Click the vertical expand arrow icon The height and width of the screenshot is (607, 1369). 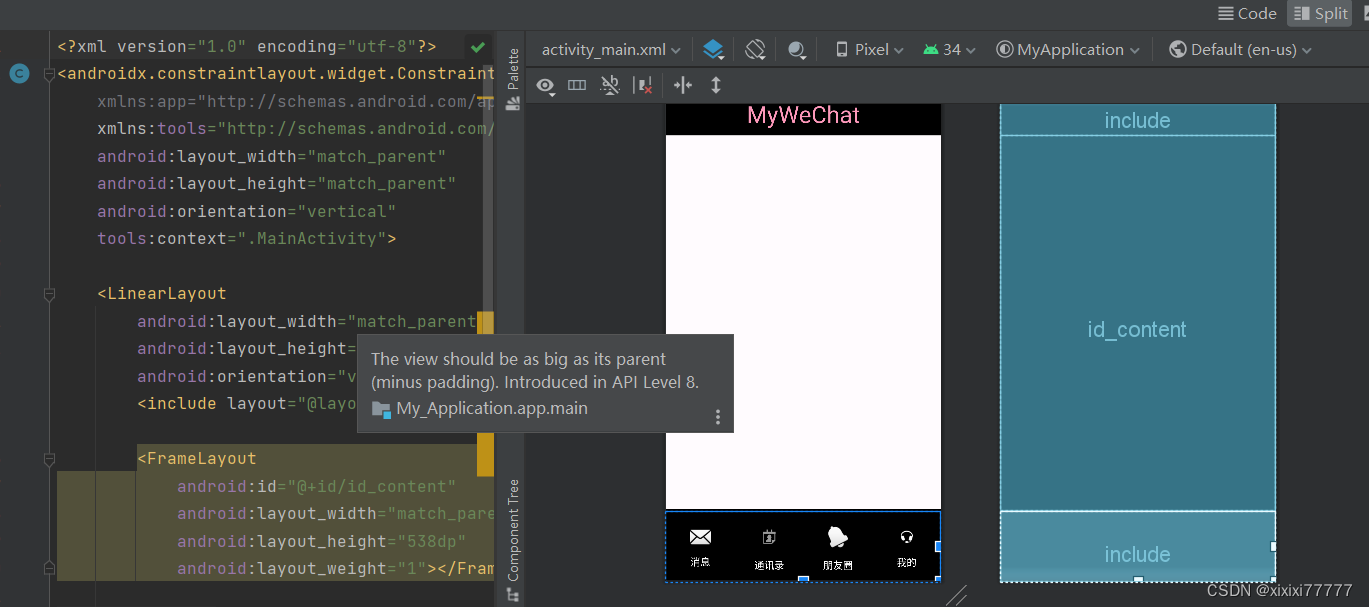[716, 86]
